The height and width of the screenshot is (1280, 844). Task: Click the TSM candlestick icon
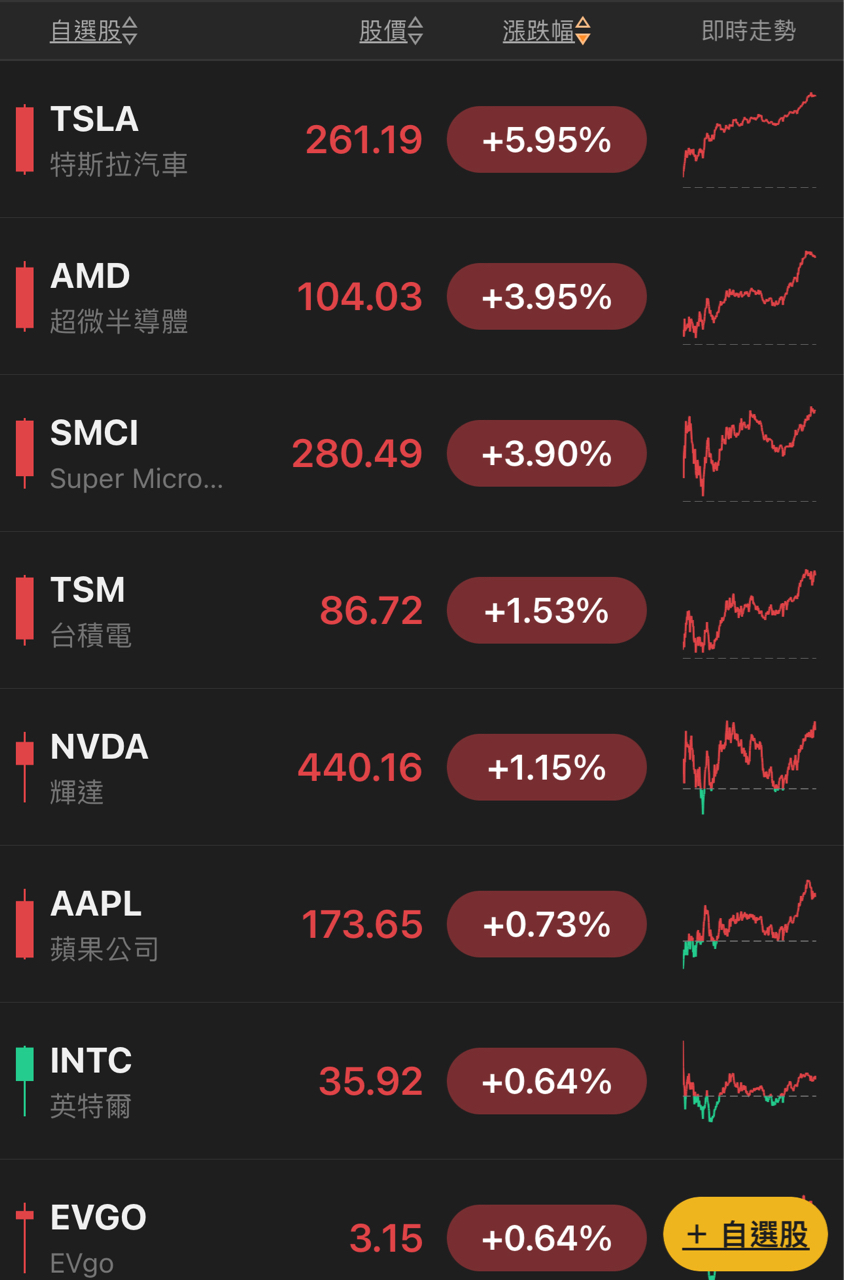[x=25, y=609]
